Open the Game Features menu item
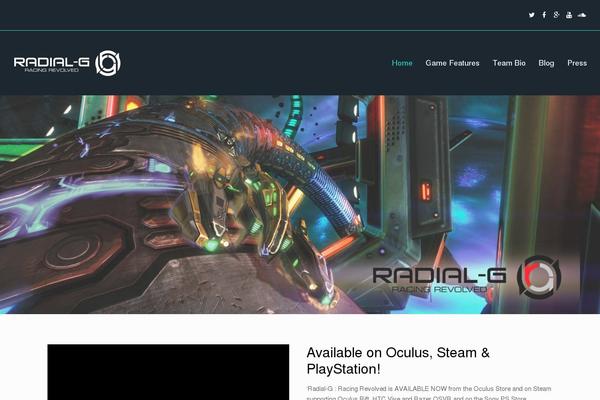Viewport: 600px width, 400px height. 452,63
